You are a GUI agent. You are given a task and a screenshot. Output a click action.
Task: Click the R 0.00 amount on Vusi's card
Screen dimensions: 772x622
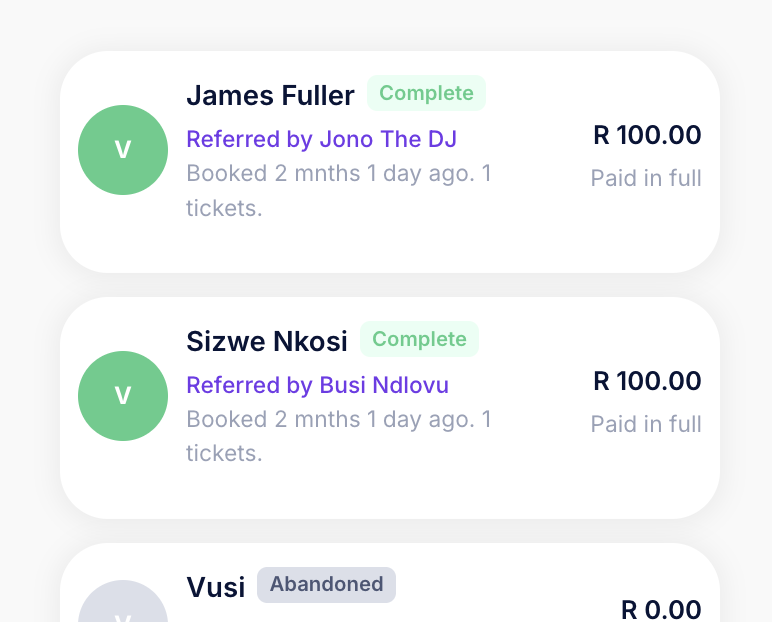coord(661,609)
